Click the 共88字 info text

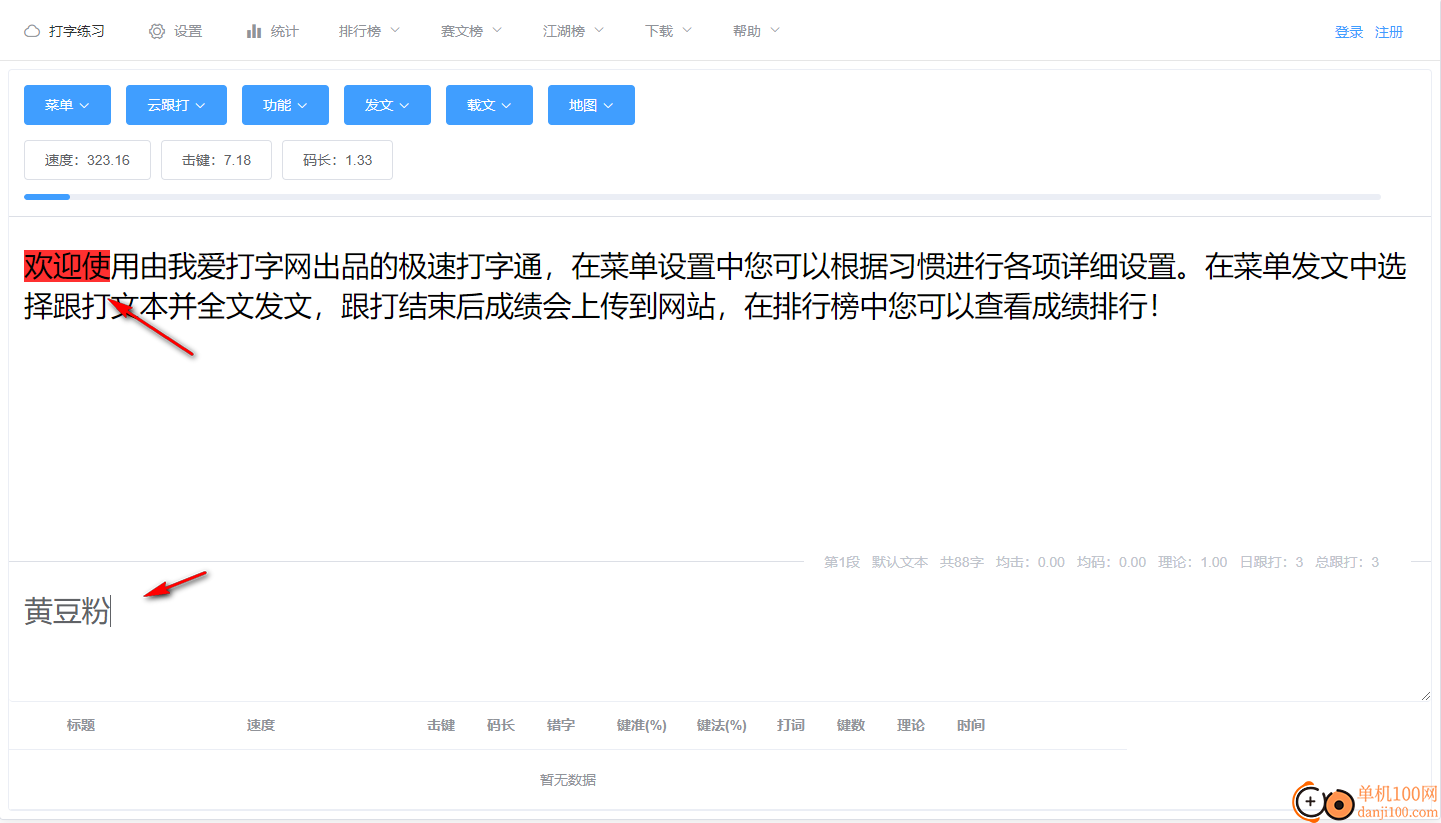[962, 562]
